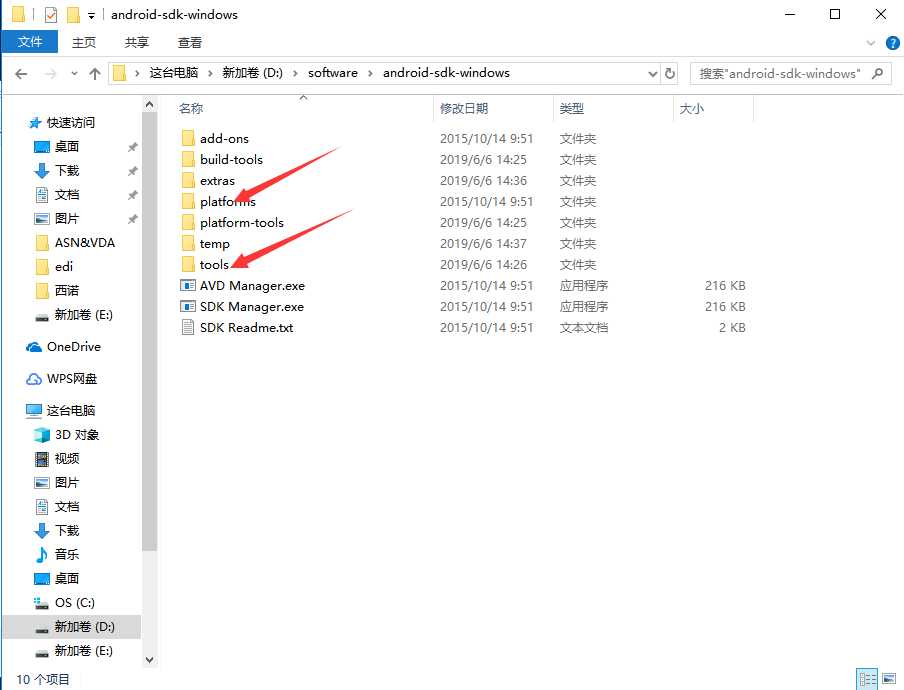904x690 pixels.
Task: Refresh the current folder view
Action: coord(669,74)
